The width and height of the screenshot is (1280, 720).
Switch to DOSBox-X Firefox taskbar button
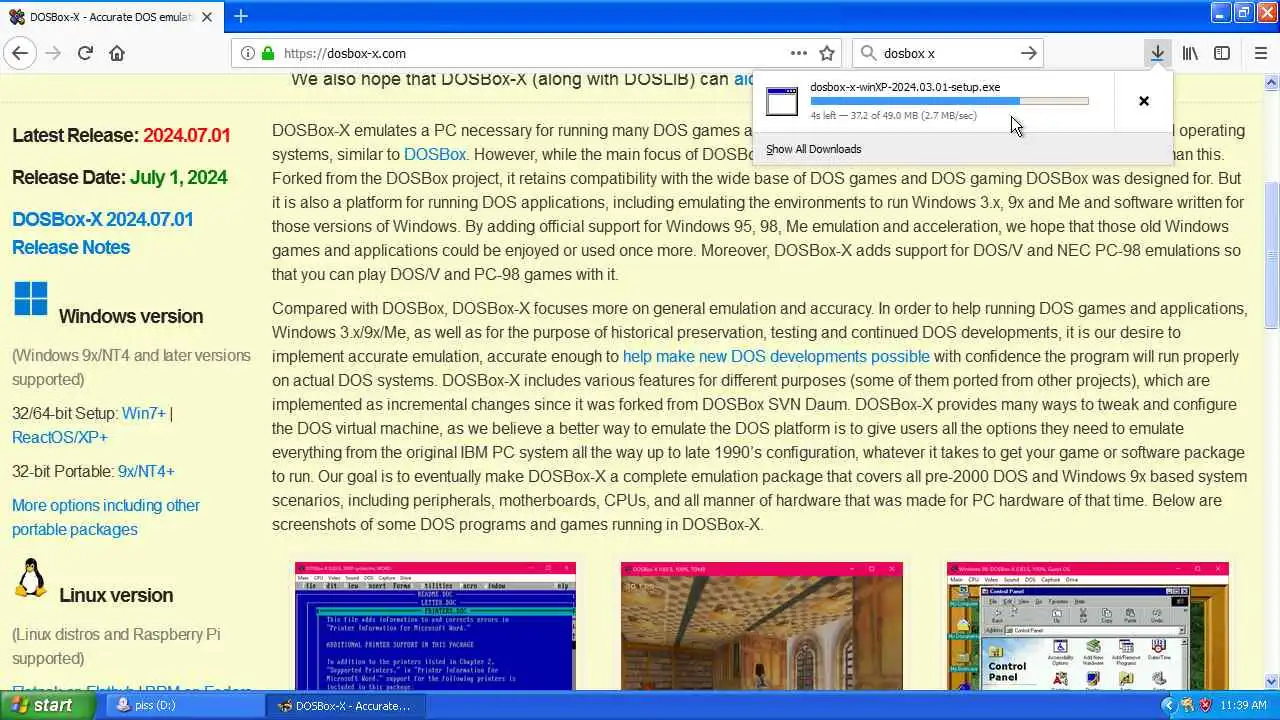pos(345,705)
